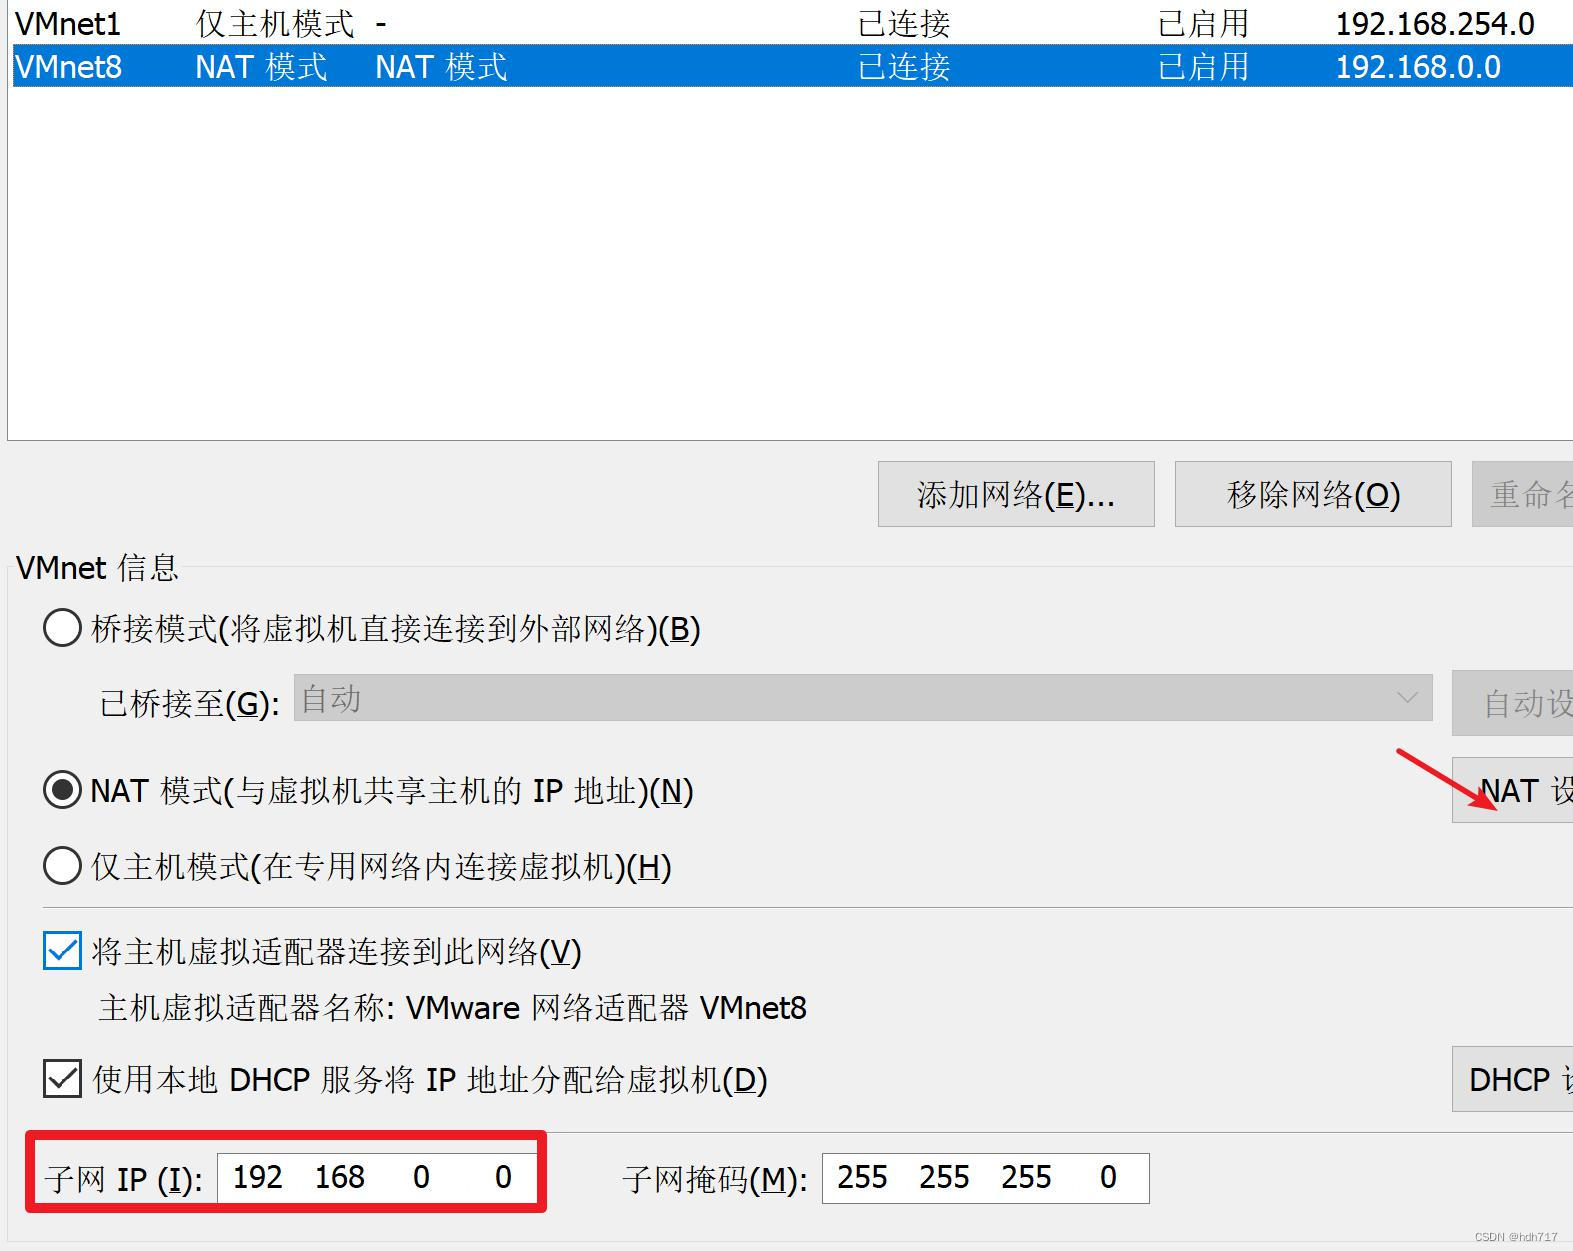The image size is (1573, 1251).
Task: Select NAT 模式 radio button
Action: pos(62,790)
